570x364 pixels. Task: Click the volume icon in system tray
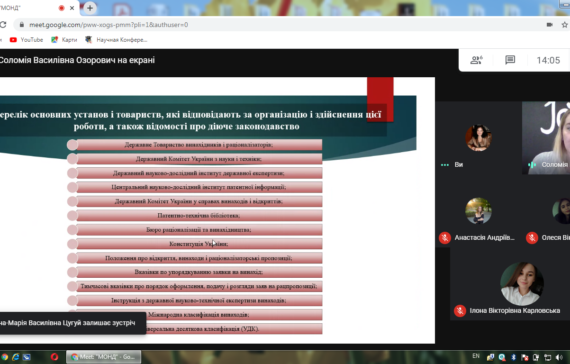click(x=559, y=357)
